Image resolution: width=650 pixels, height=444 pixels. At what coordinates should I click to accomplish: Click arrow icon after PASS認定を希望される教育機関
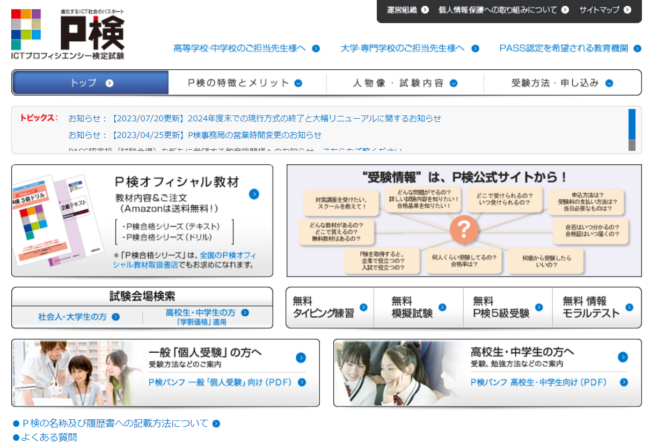click(x=638, y=49)
